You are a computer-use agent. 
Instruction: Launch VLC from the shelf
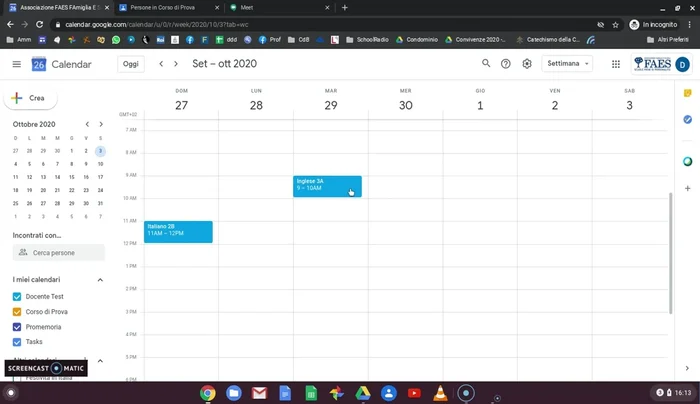coord(440,393)
